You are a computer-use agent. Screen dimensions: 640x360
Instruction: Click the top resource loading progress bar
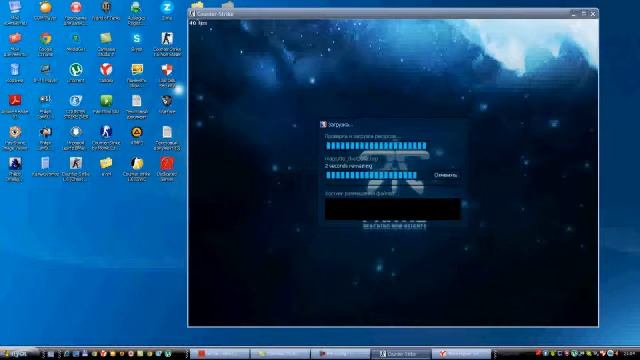click(376, 146)
